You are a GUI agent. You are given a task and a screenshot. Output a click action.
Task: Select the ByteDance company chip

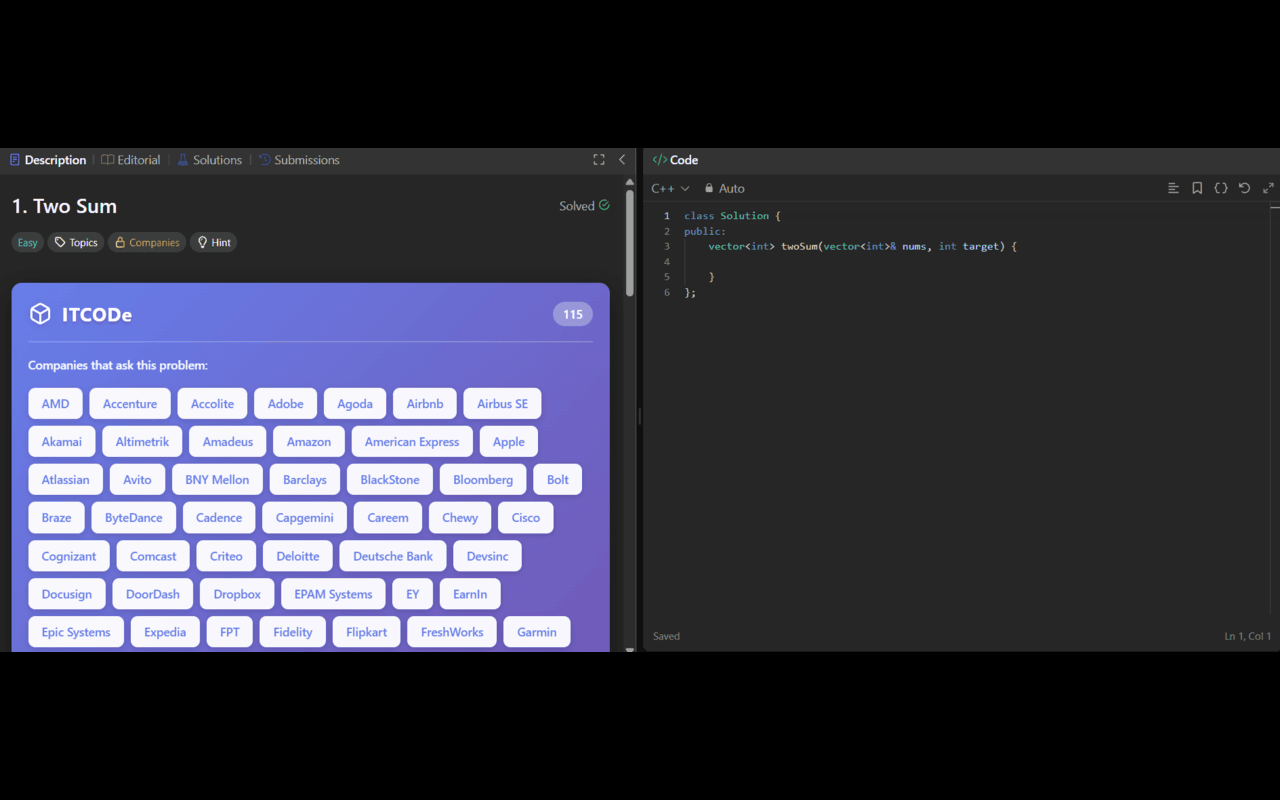point(134,518)
